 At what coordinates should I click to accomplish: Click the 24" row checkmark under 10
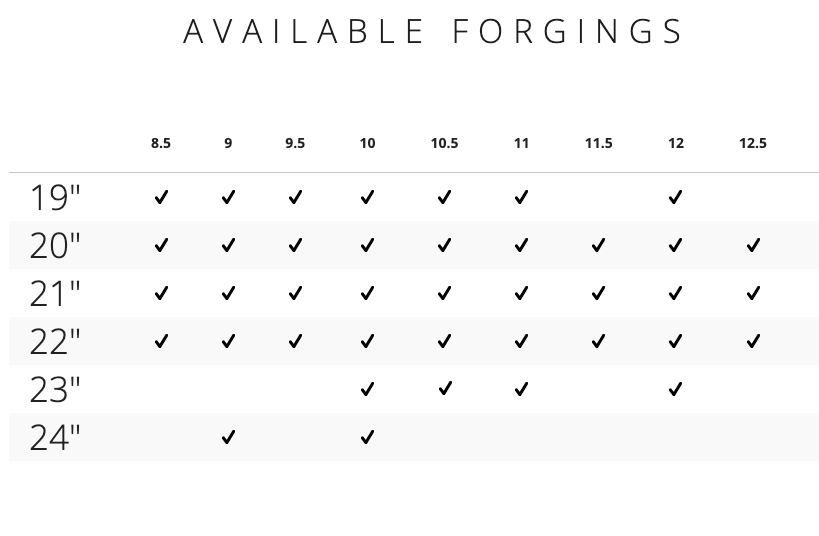click(367, 437)
